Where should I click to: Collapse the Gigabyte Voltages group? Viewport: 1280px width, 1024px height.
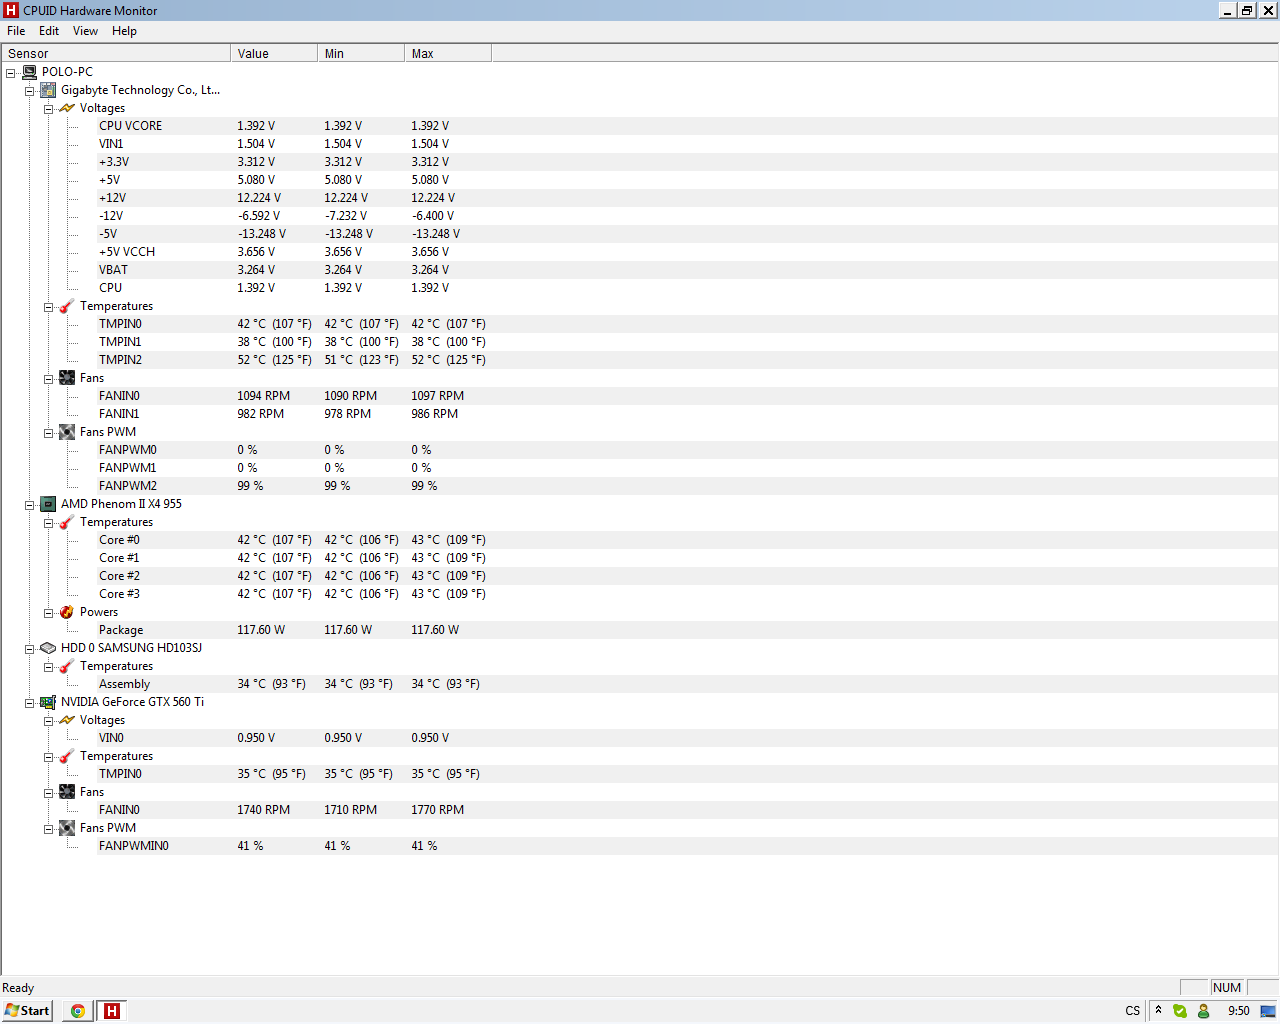click(x=48, y=109)
